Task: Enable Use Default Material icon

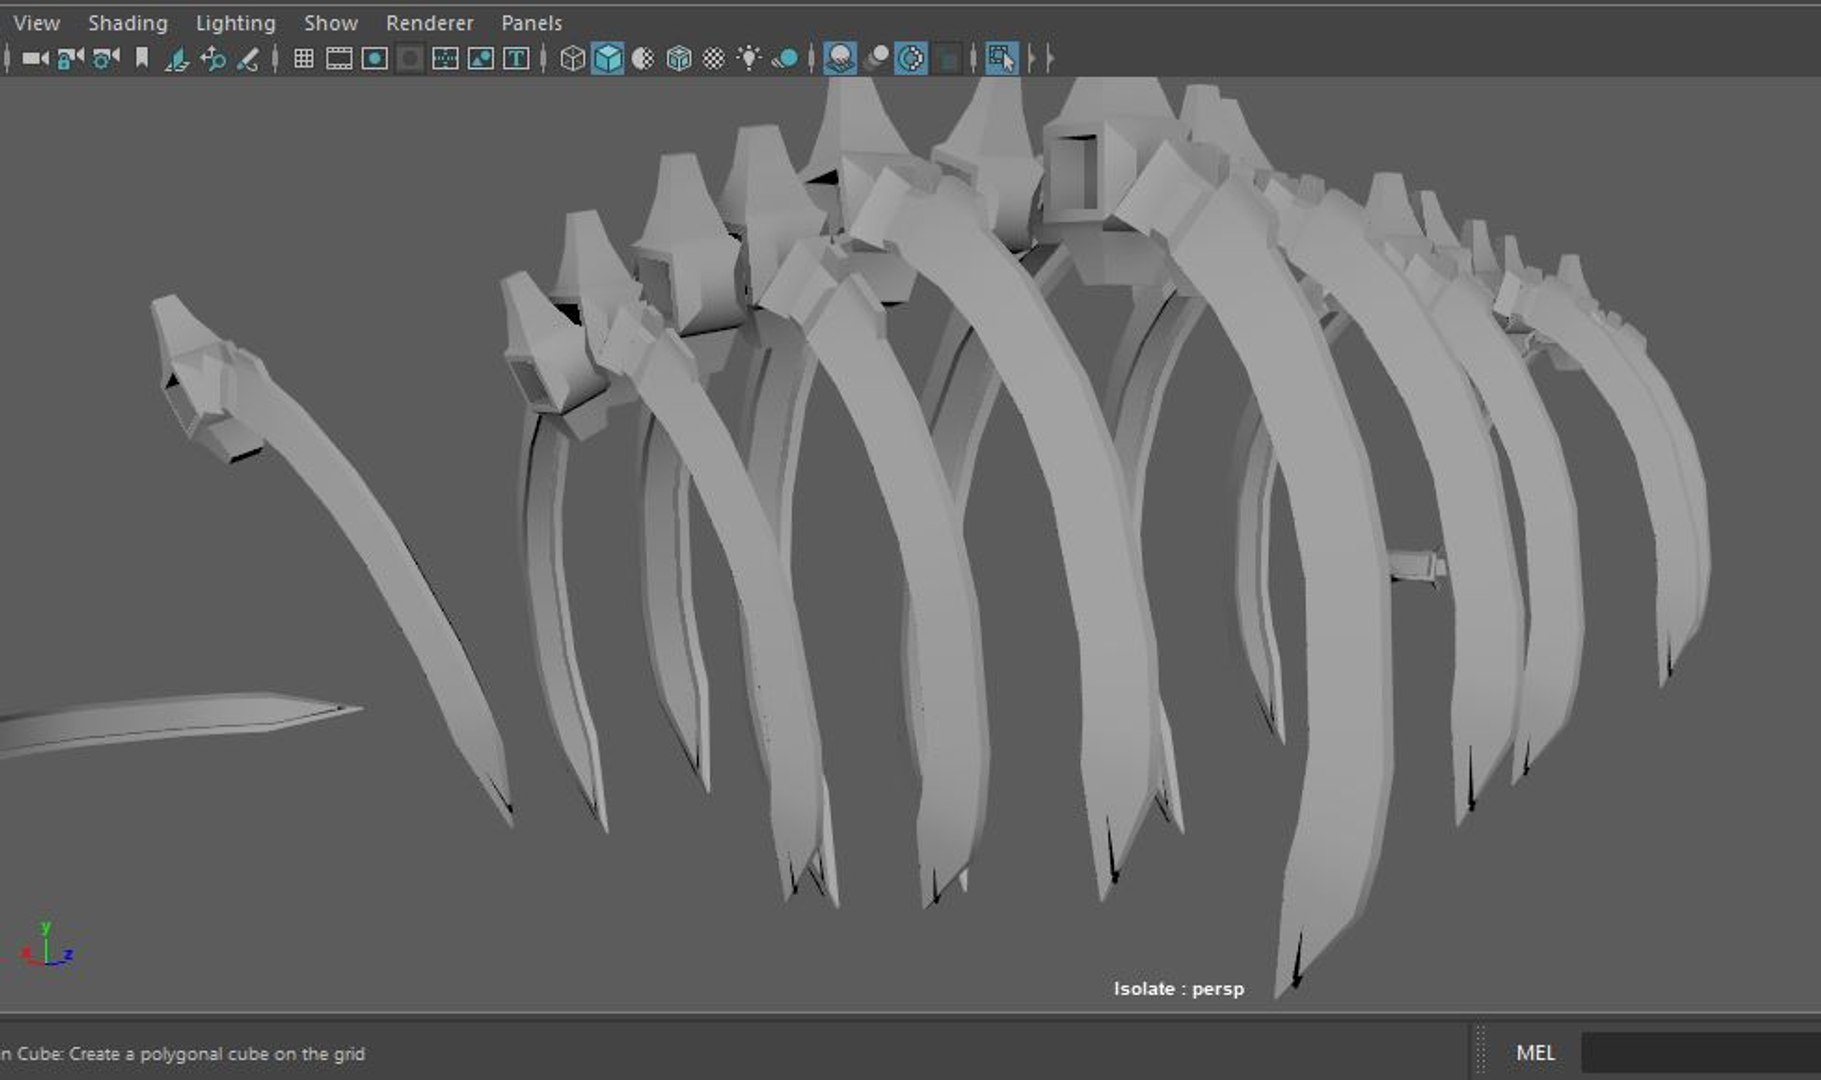Action: pyautogui.click(x=643, y=59)
